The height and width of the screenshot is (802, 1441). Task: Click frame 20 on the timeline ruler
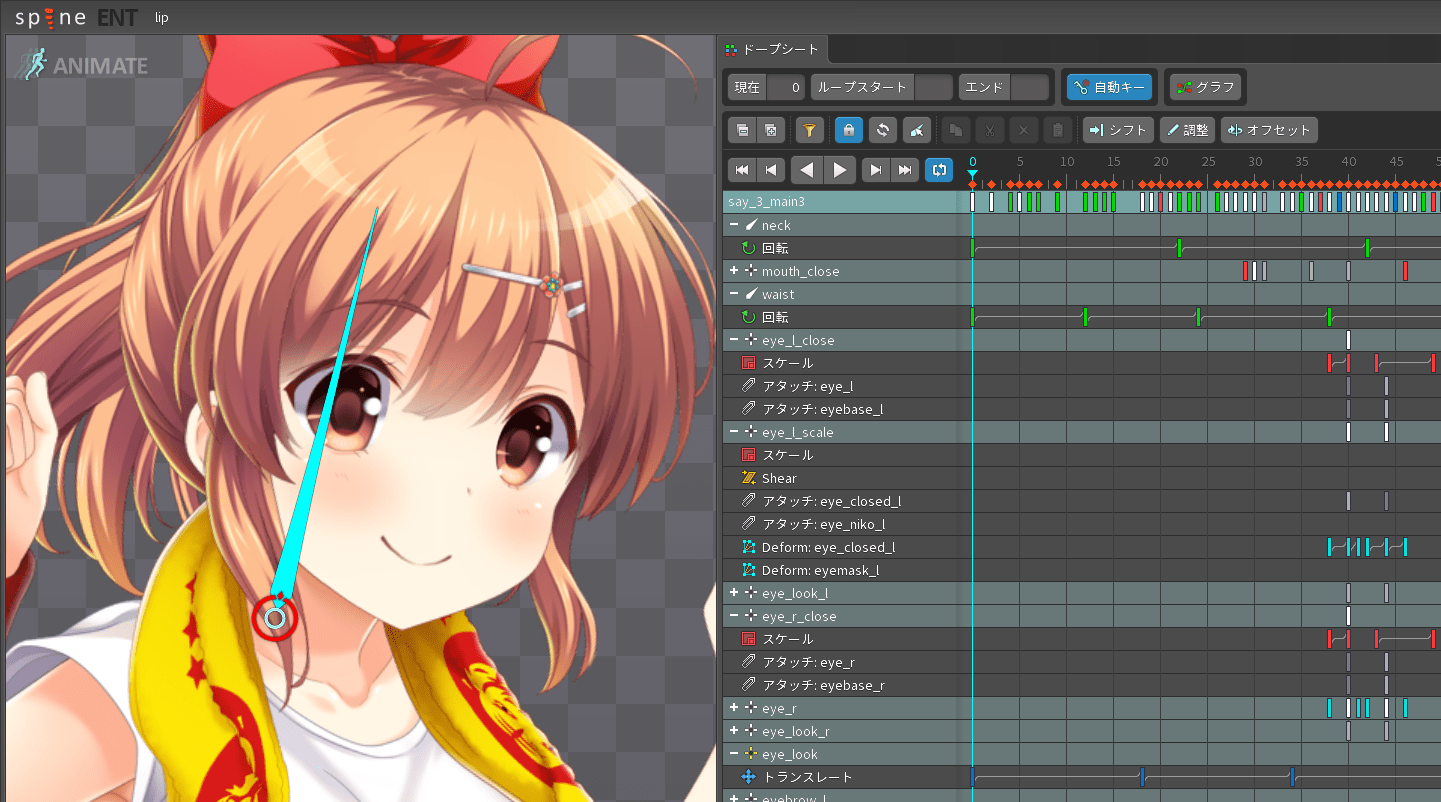coord(1161,162)
